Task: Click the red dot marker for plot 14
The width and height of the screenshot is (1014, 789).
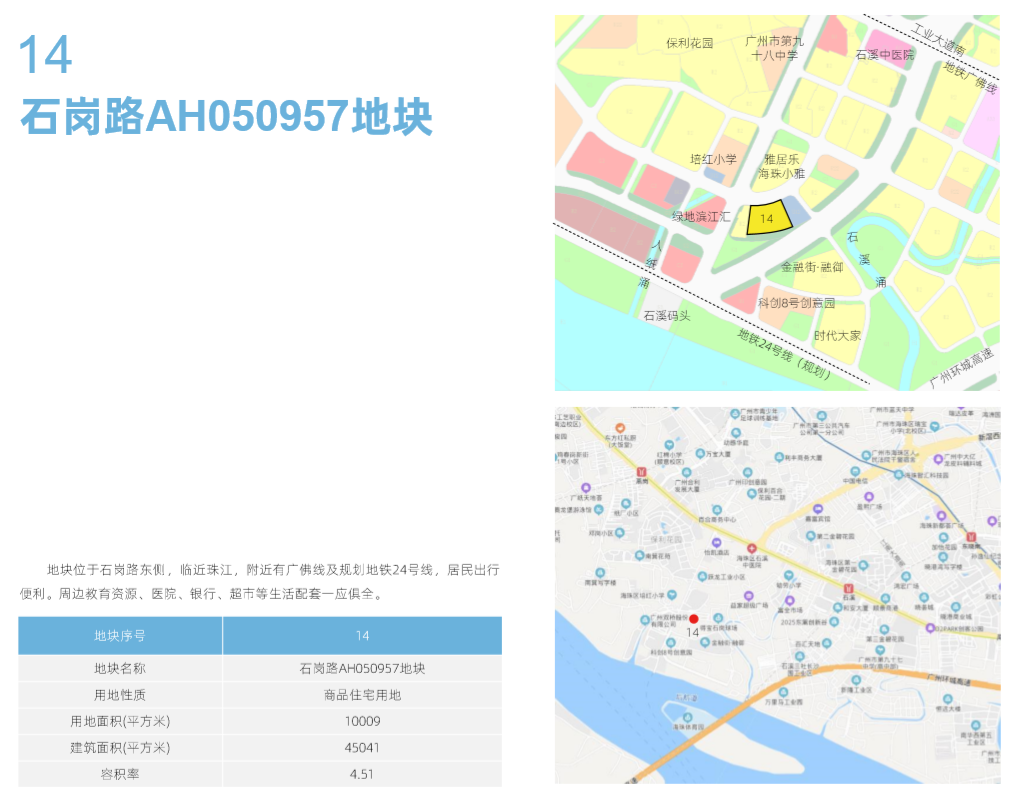Action: (694, 619)
